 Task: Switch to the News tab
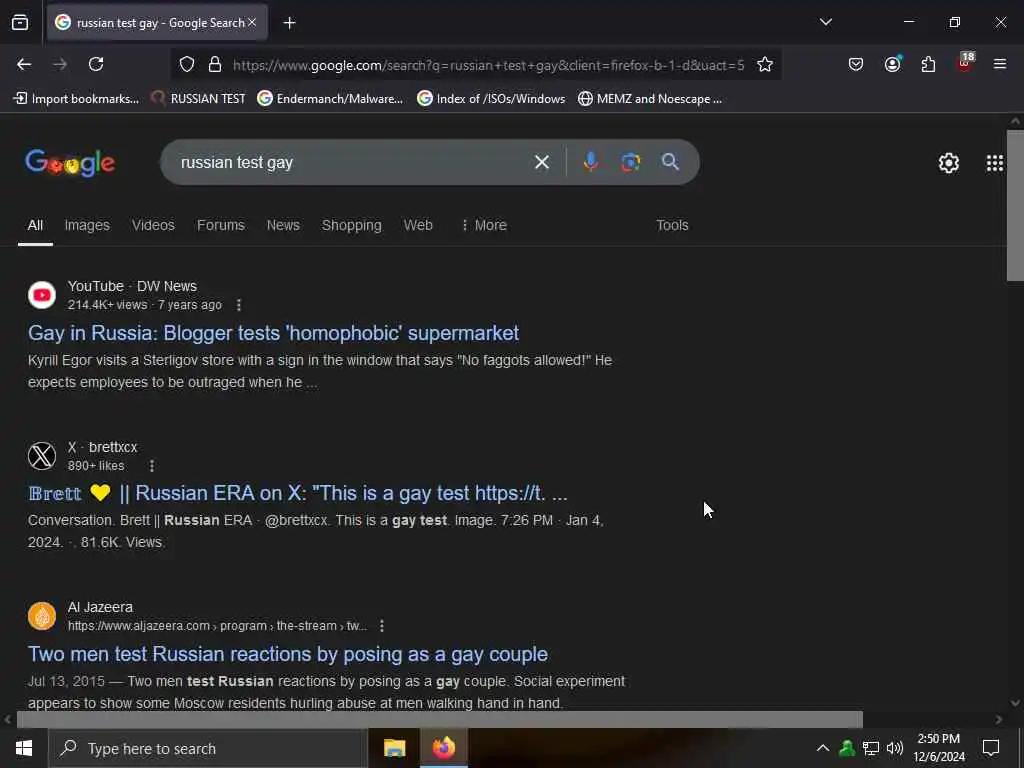283,225
